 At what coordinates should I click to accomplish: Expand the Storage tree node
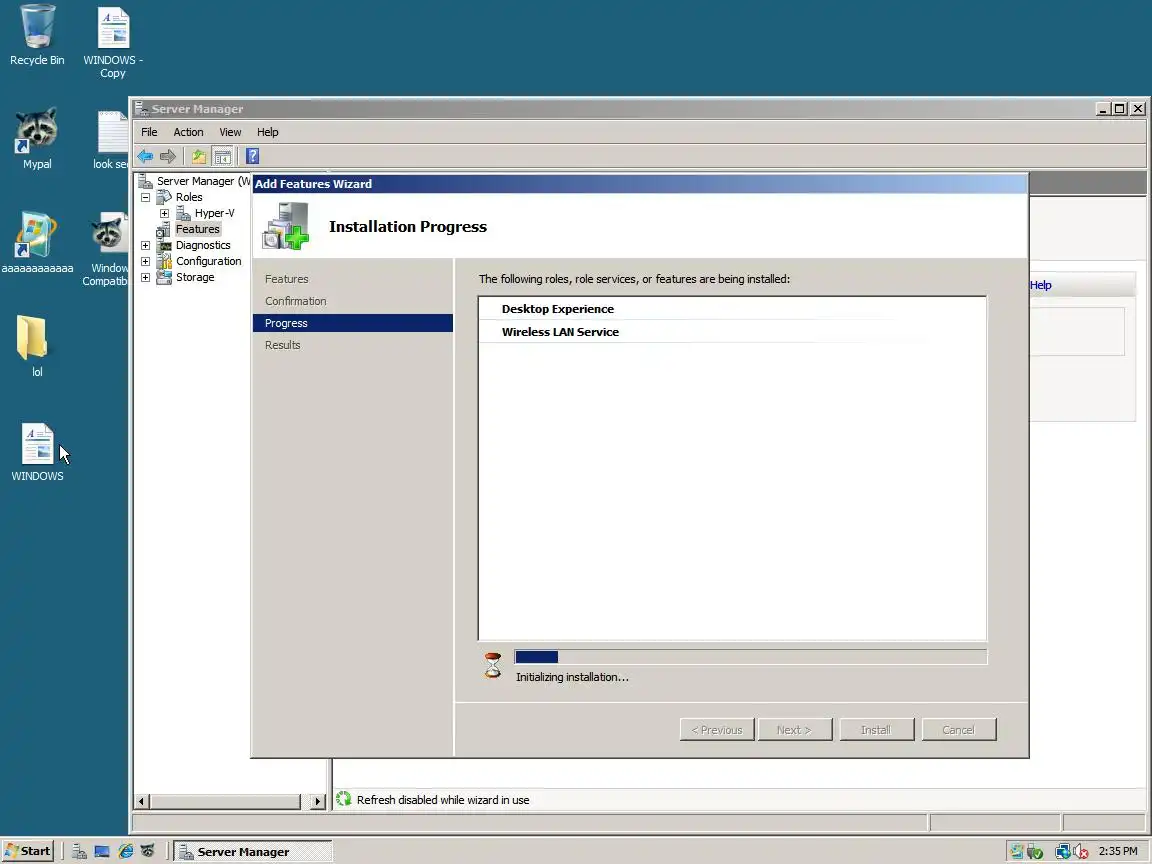(145, 278)
